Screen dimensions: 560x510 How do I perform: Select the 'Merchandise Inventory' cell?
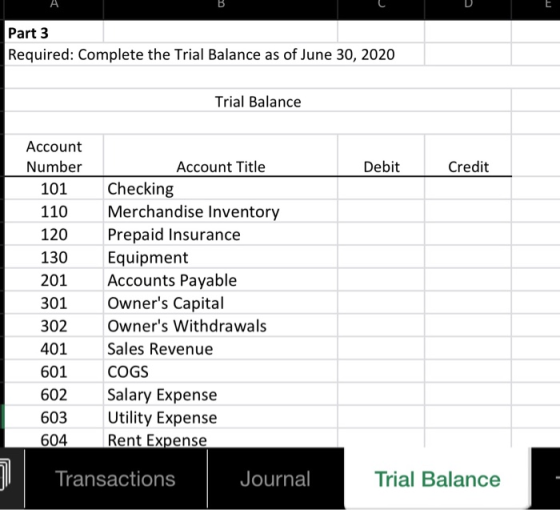pyautogui.click(x=220, y=211)
